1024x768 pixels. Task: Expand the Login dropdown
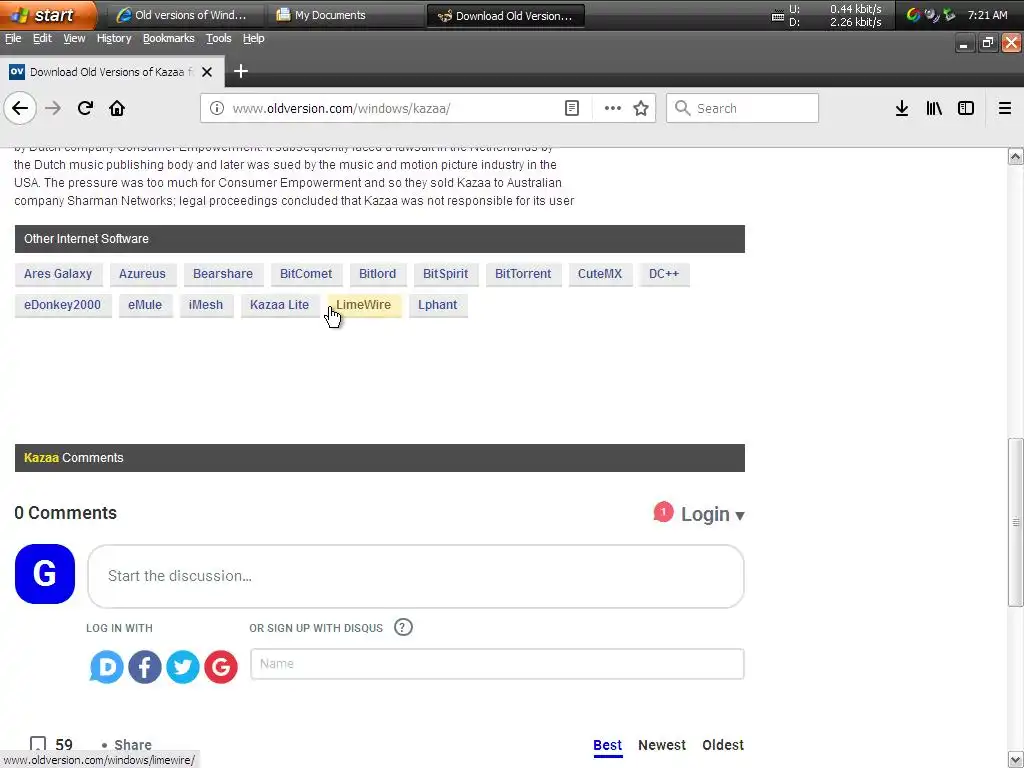pyautogui.click(x=712, y=515)
